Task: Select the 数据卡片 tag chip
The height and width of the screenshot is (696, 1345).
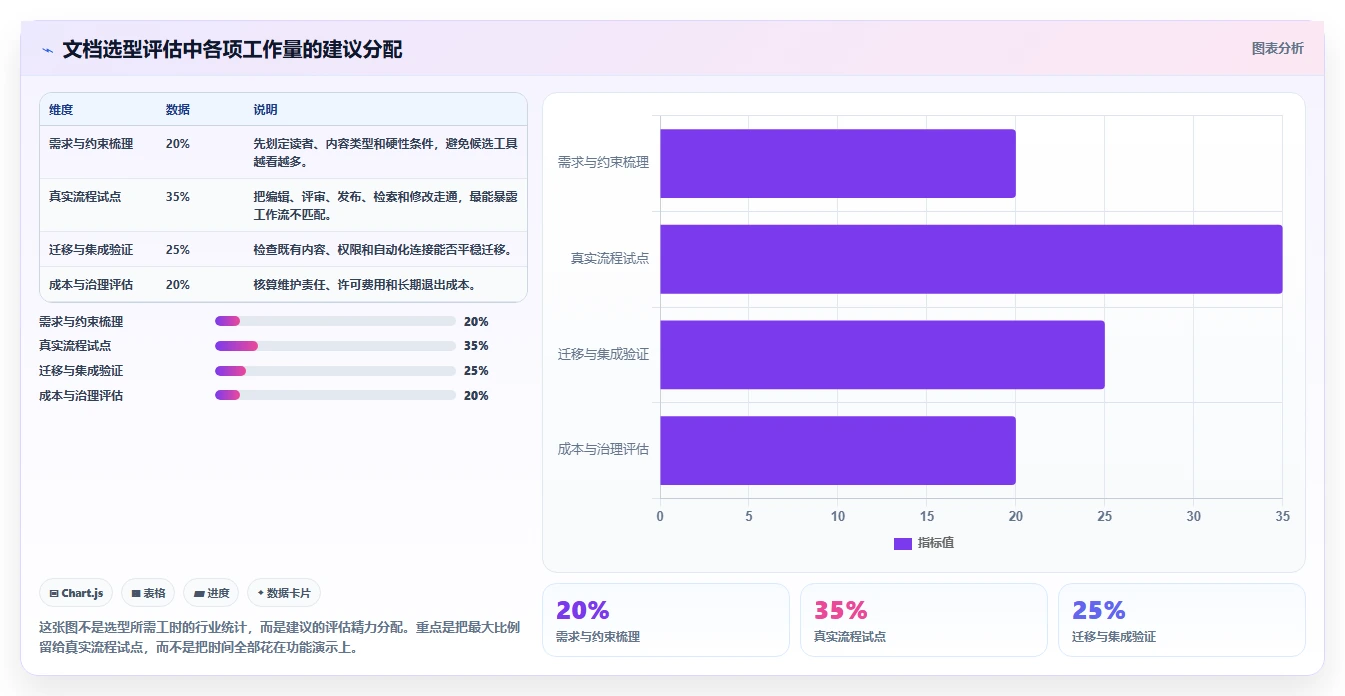Action: [x=284, y=593]
